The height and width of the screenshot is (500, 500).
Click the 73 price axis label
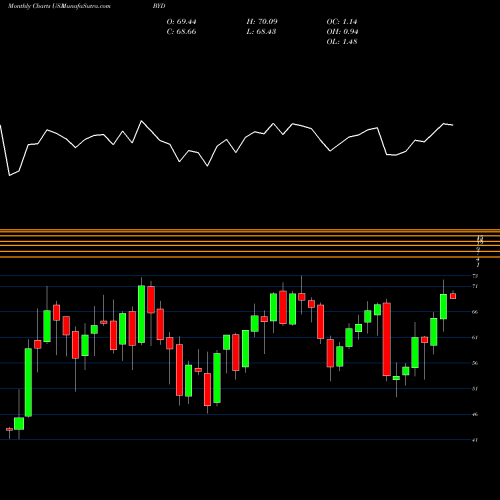click(x=475, y=276)
